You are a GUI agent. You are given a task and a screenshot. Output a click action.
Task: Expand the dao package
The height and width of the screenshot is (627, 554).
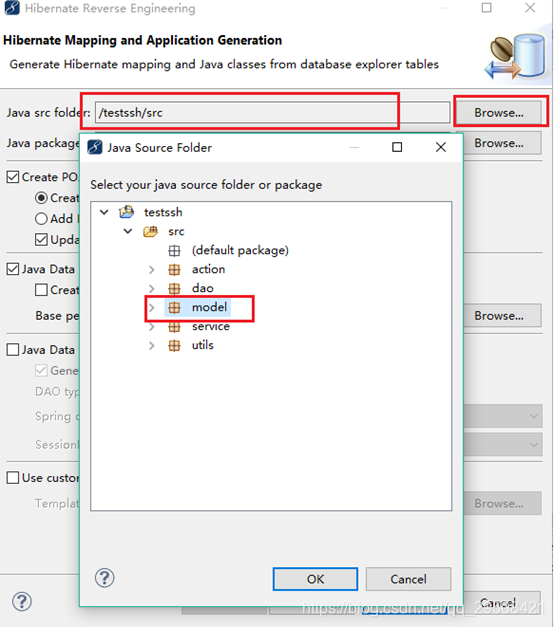point(152,288)
